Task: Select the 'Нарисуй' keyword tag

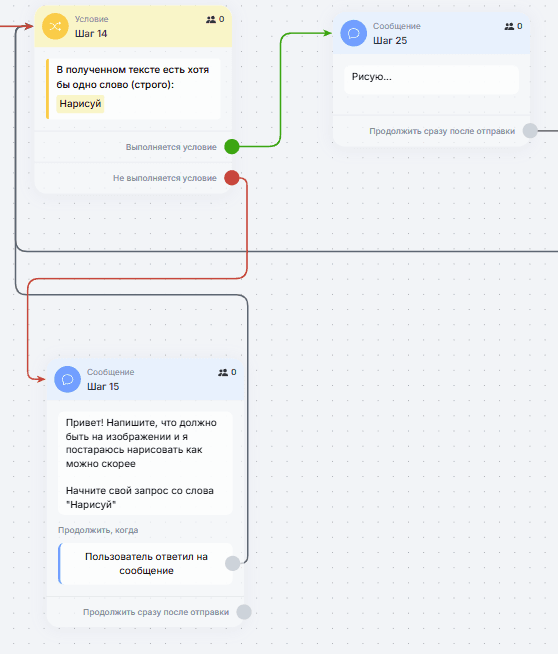Action: tap(80, 103)
